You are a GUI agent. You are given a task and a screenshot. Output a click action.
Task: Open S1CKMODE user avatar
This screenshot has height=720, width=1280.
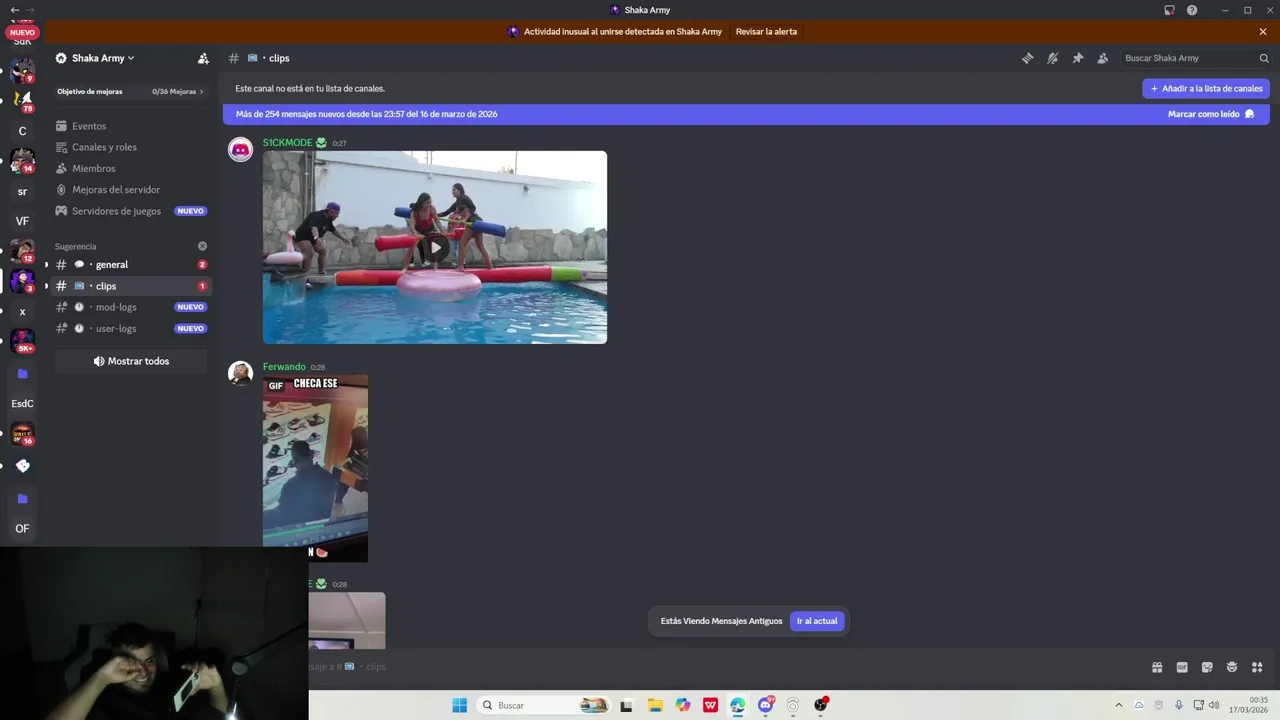(x=240, y=150)
